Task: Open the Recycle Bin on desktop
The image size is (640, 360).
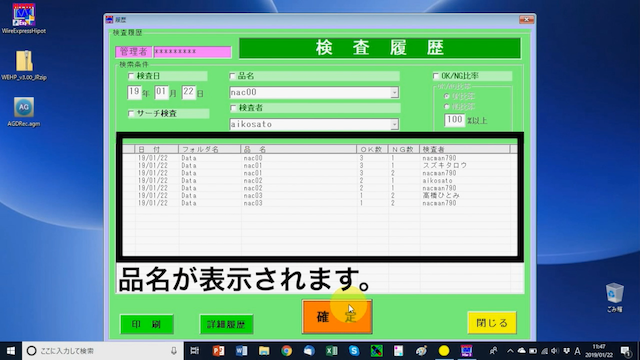Action: [x=614, y=297]
